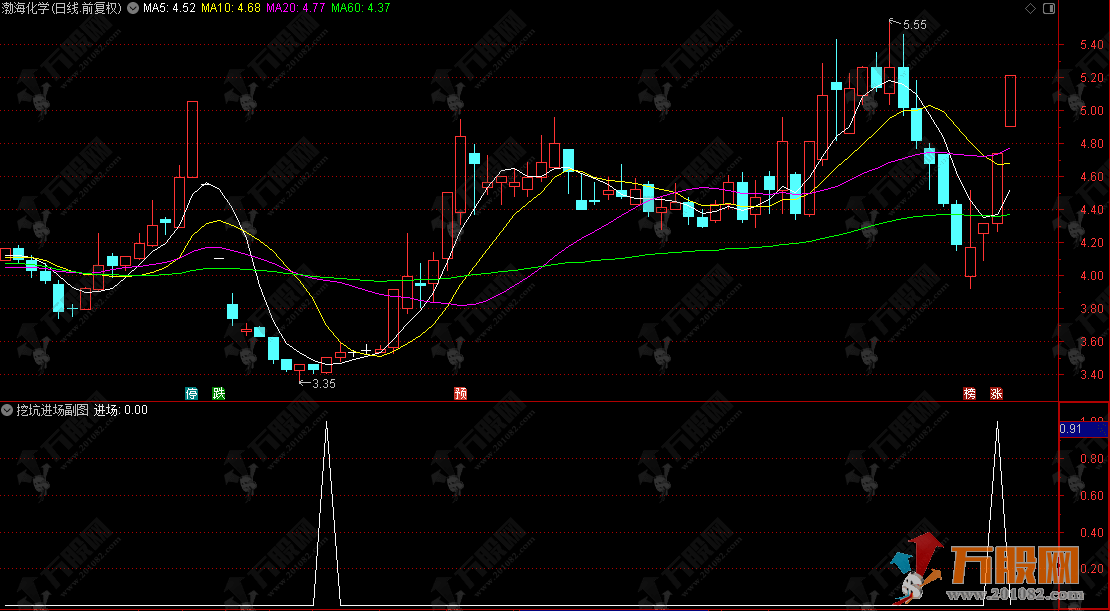Select the yellow MA10 indicator label
The height and width of the screenshot is (611, 1110).
[x=231, y=8]
